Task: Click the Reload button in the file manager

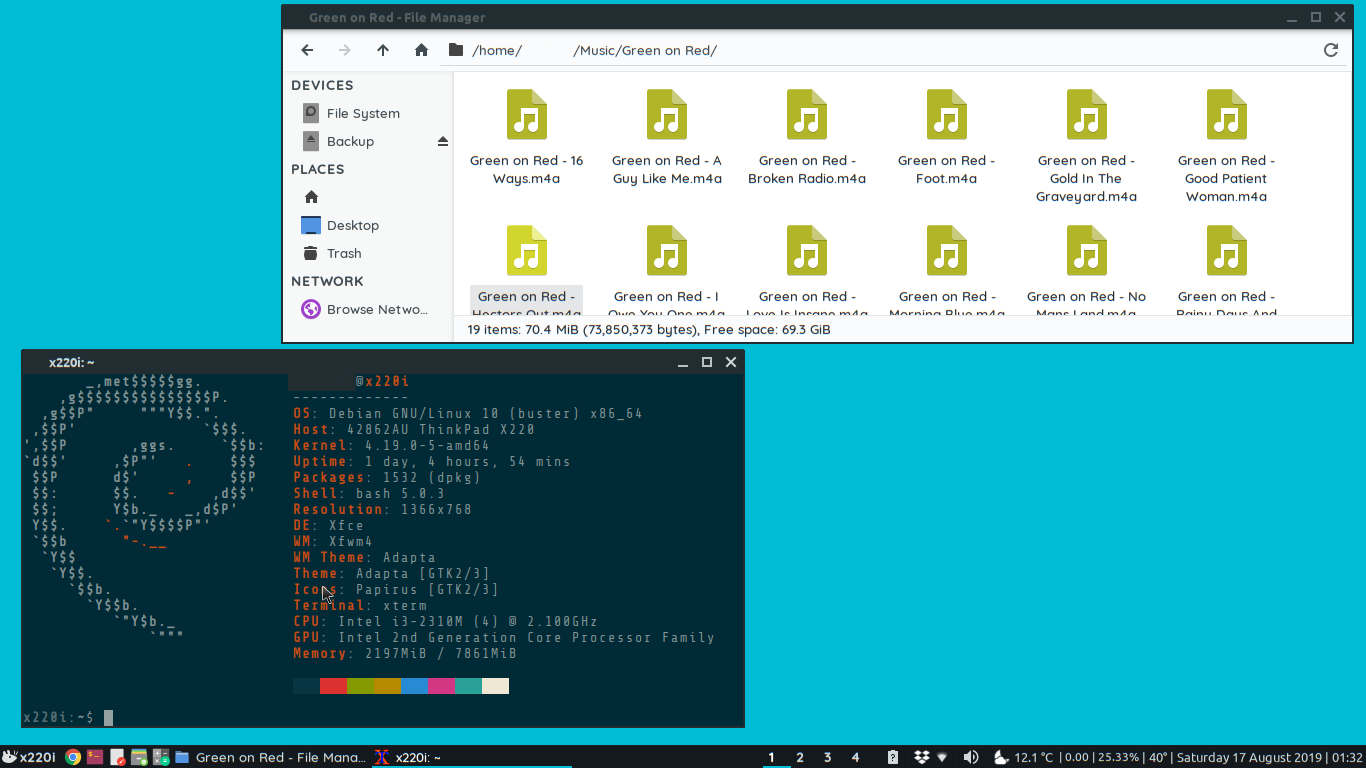Action: point(1331,50)
